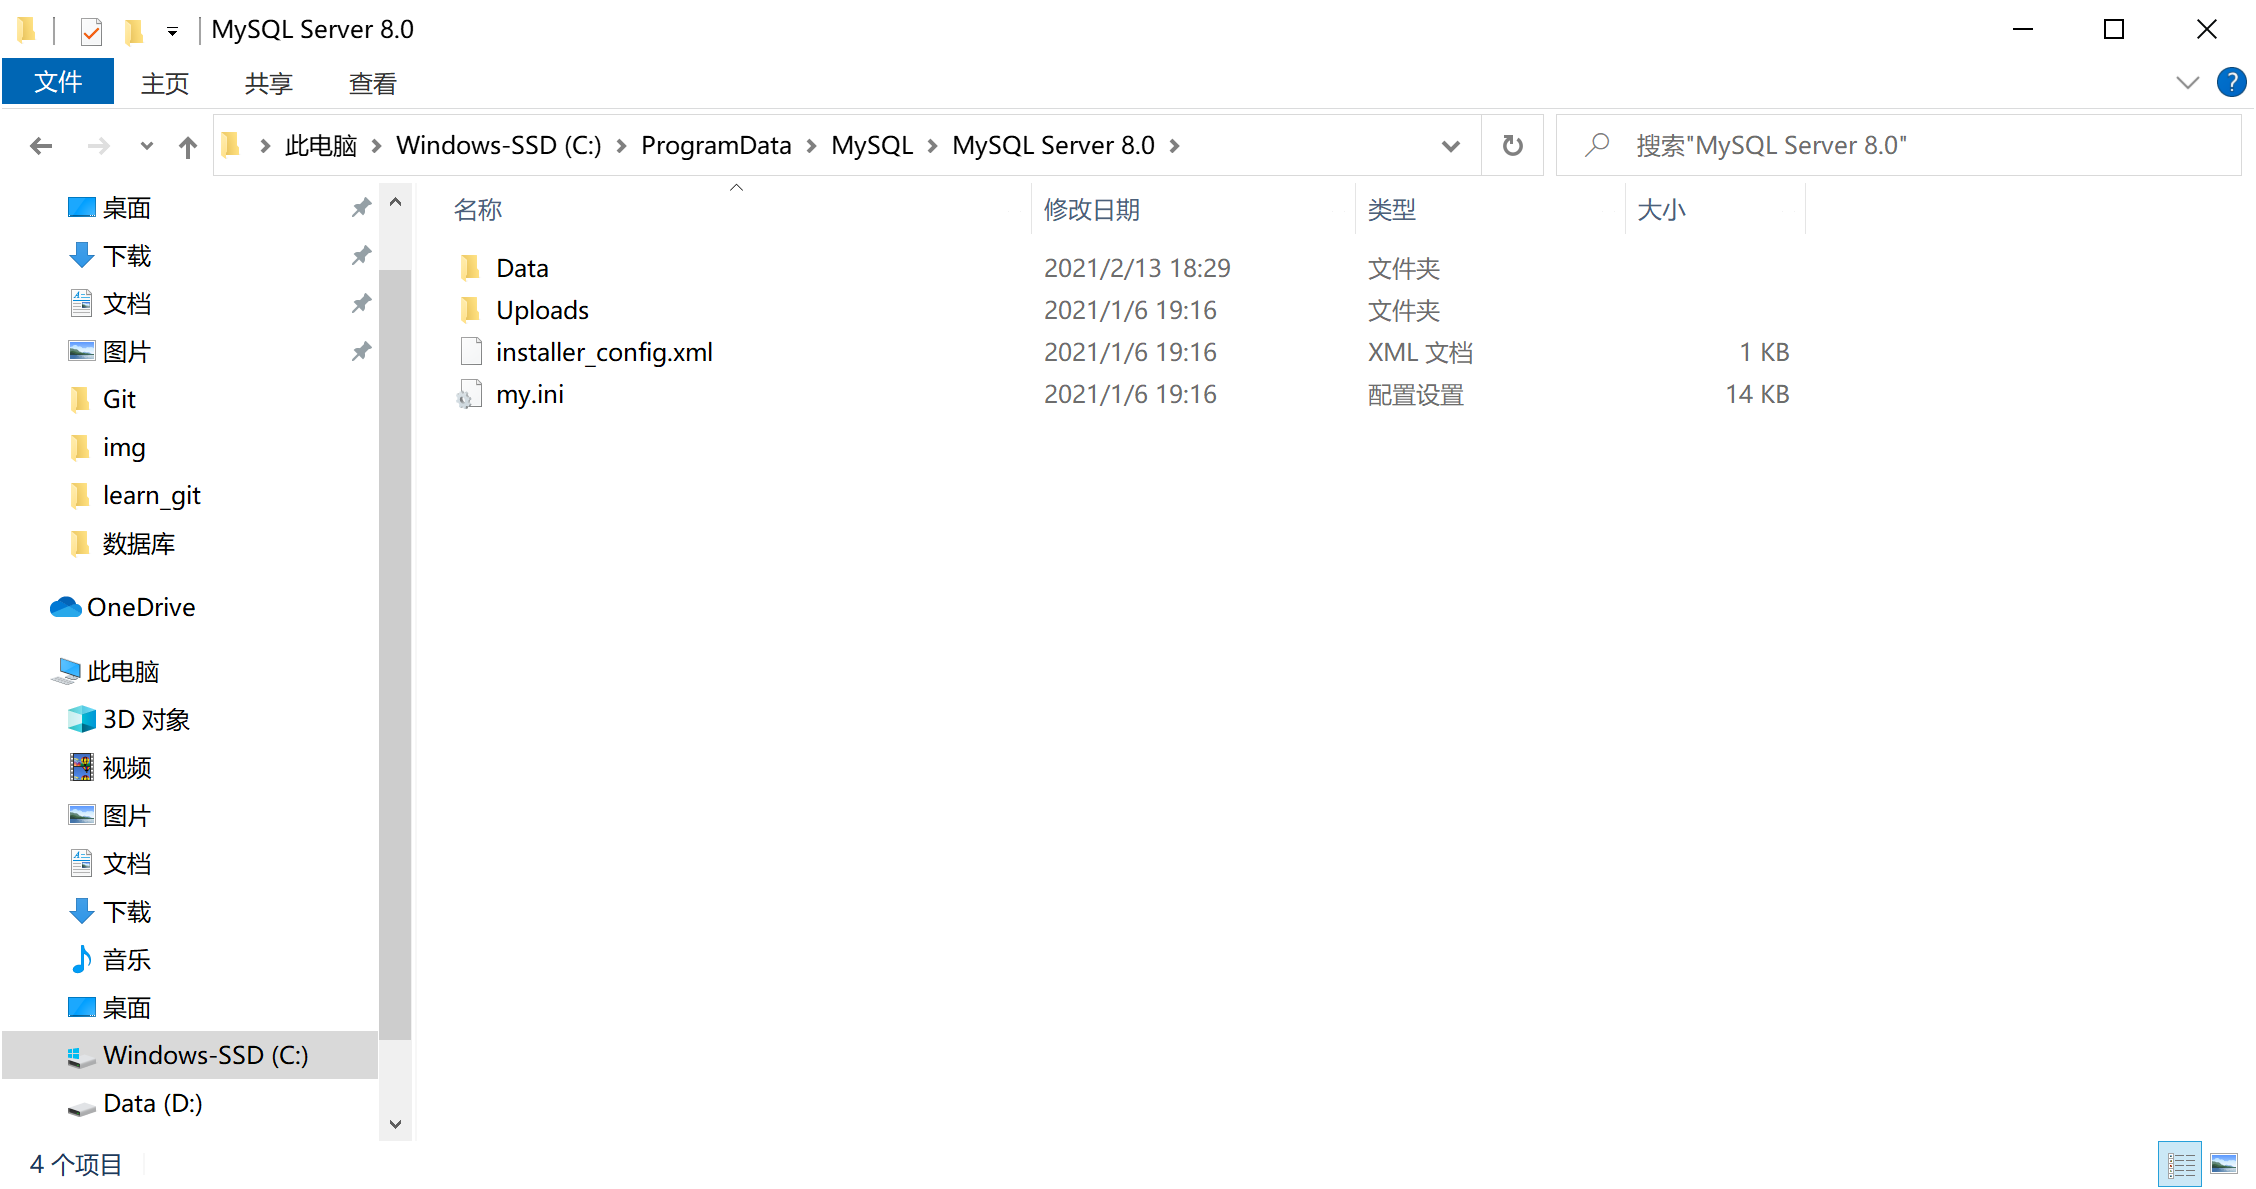Viewport: 2256px width, 1189px height.
Task: Click sidebar scrollbar up arrow
Action: click(x=395, y=202)
